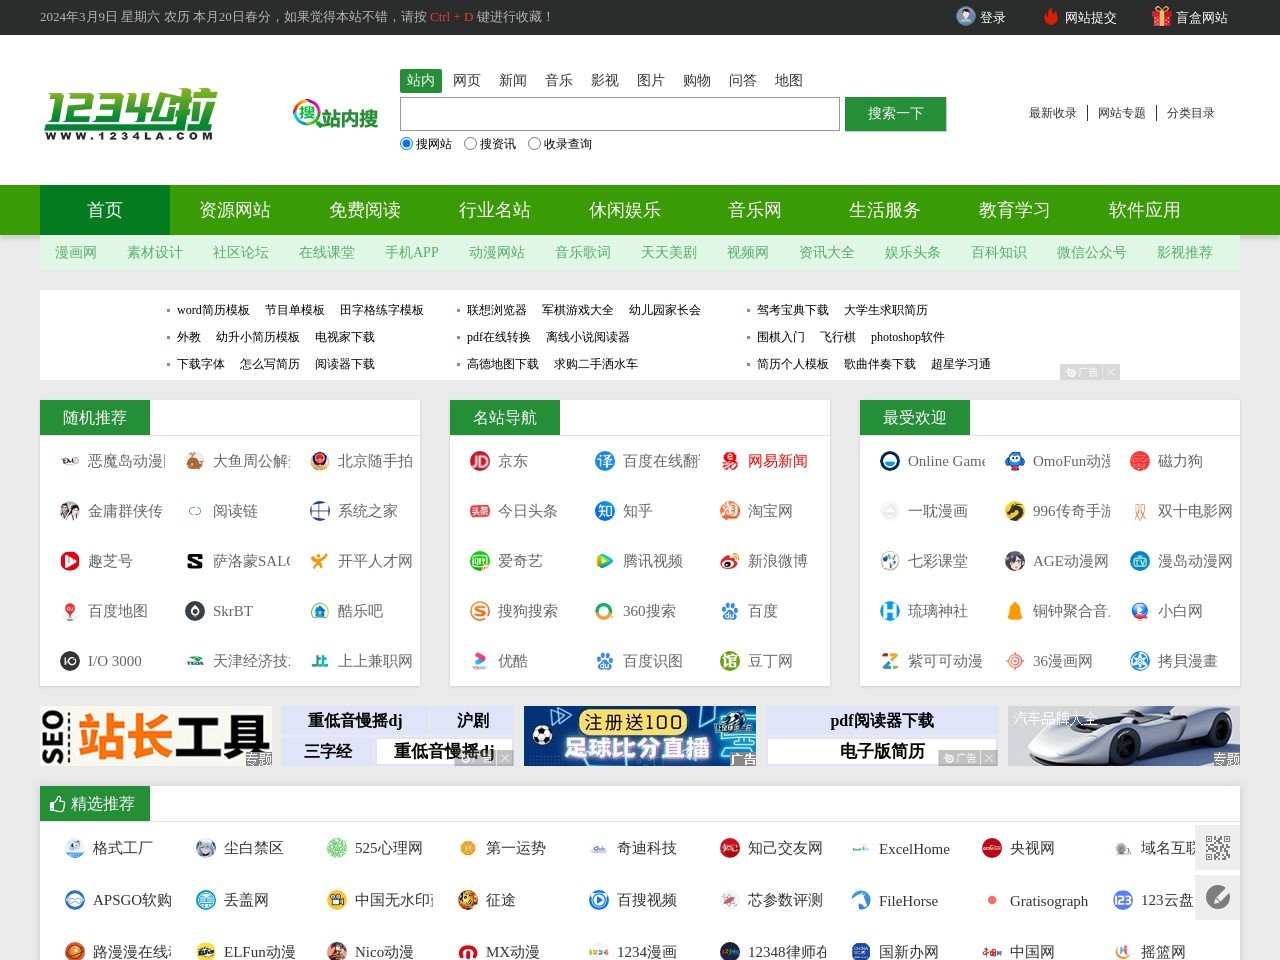Open 京东 via its icon
1280x960 pixels.
click(x=479, y=461)
